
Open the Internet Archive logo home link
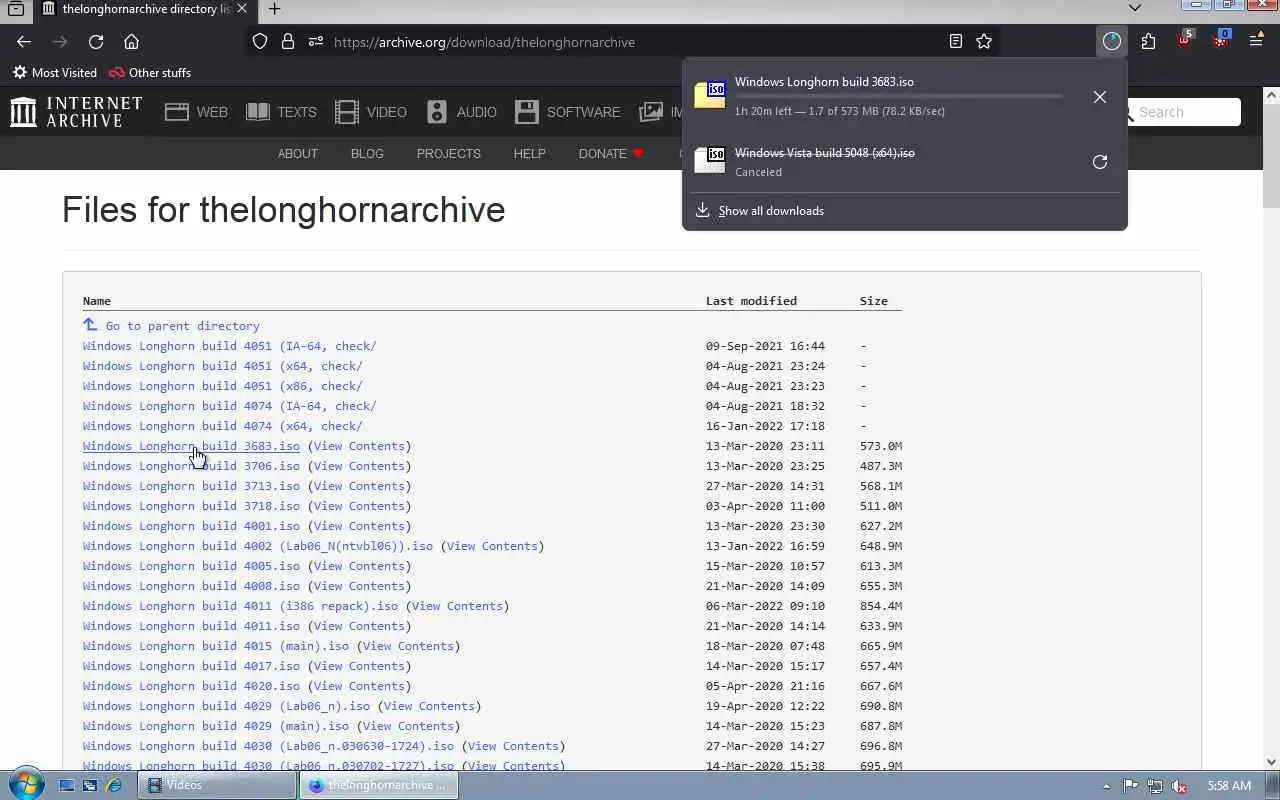(76, 112)
